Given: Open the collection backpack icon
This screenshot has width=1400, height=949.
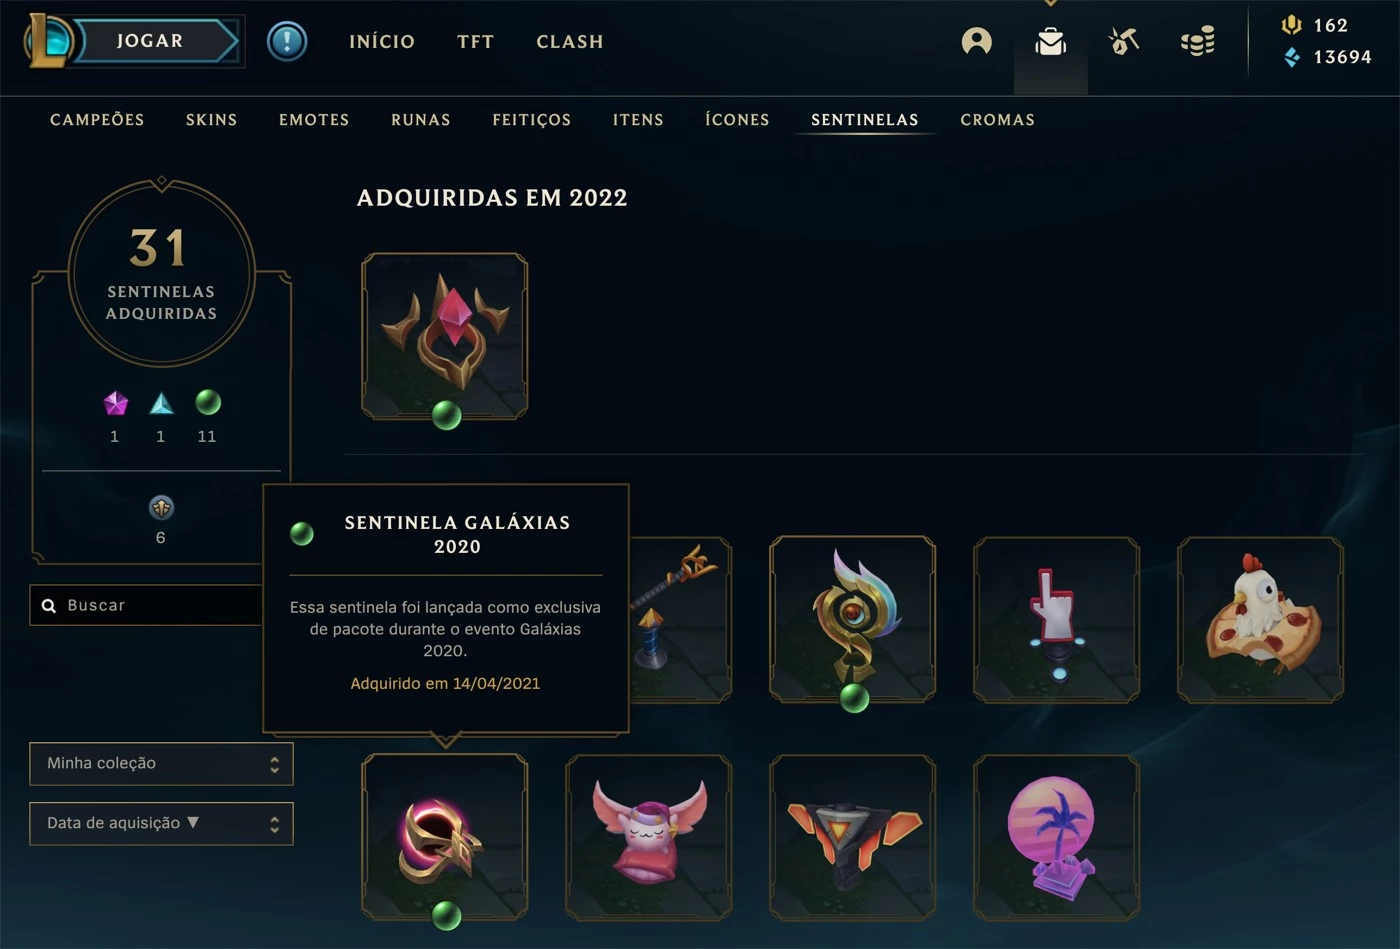Looking at the screenshot, I should point(1050,41).
